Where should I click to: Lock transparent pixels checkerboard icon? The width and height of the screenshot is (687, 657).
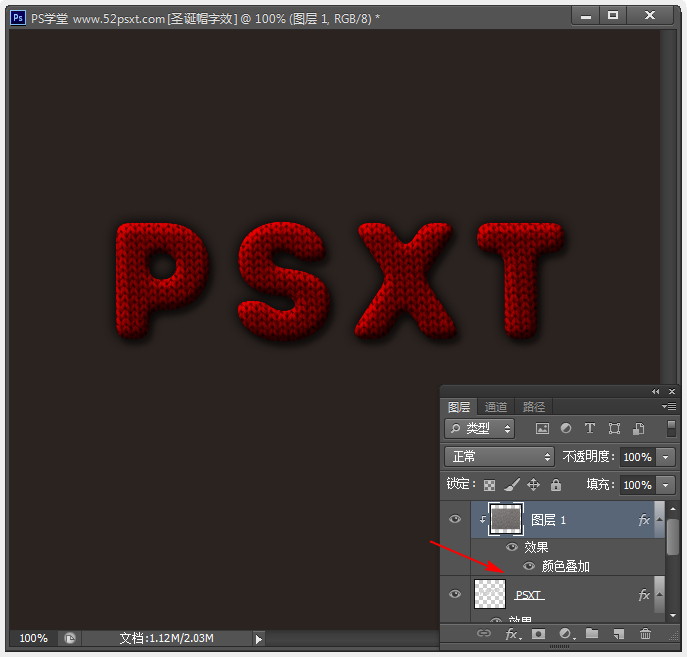(489, 485)
